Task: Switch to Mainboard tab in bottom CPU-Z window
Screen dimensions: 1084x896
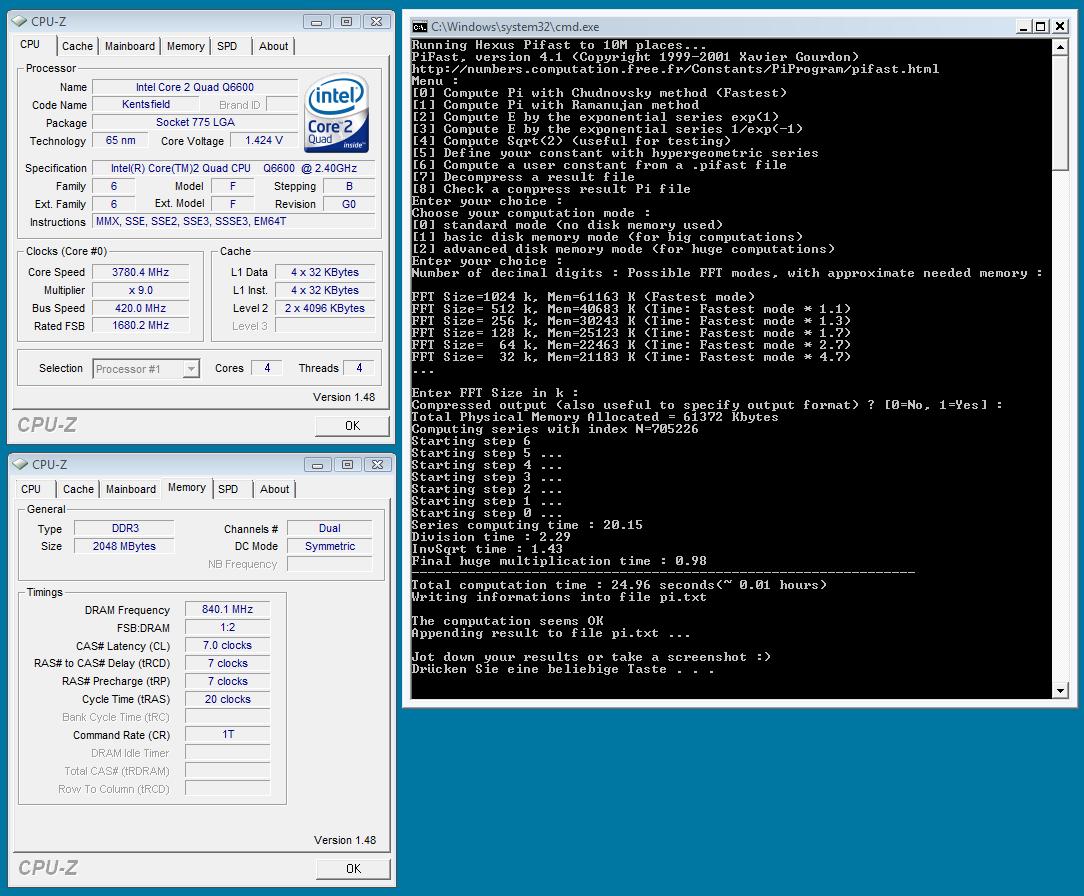Action: [131, 489]
